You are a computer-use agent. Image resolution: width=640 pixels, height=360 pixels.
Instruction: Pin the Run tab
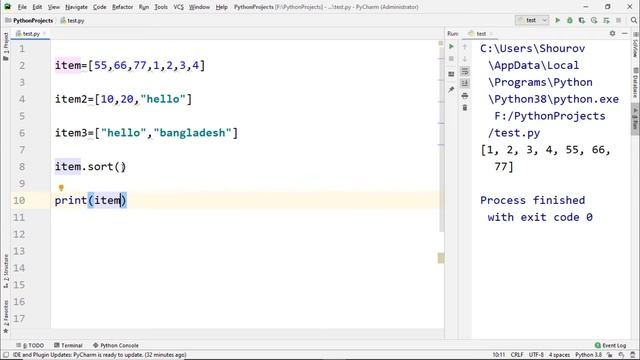(x=451, y=89)
